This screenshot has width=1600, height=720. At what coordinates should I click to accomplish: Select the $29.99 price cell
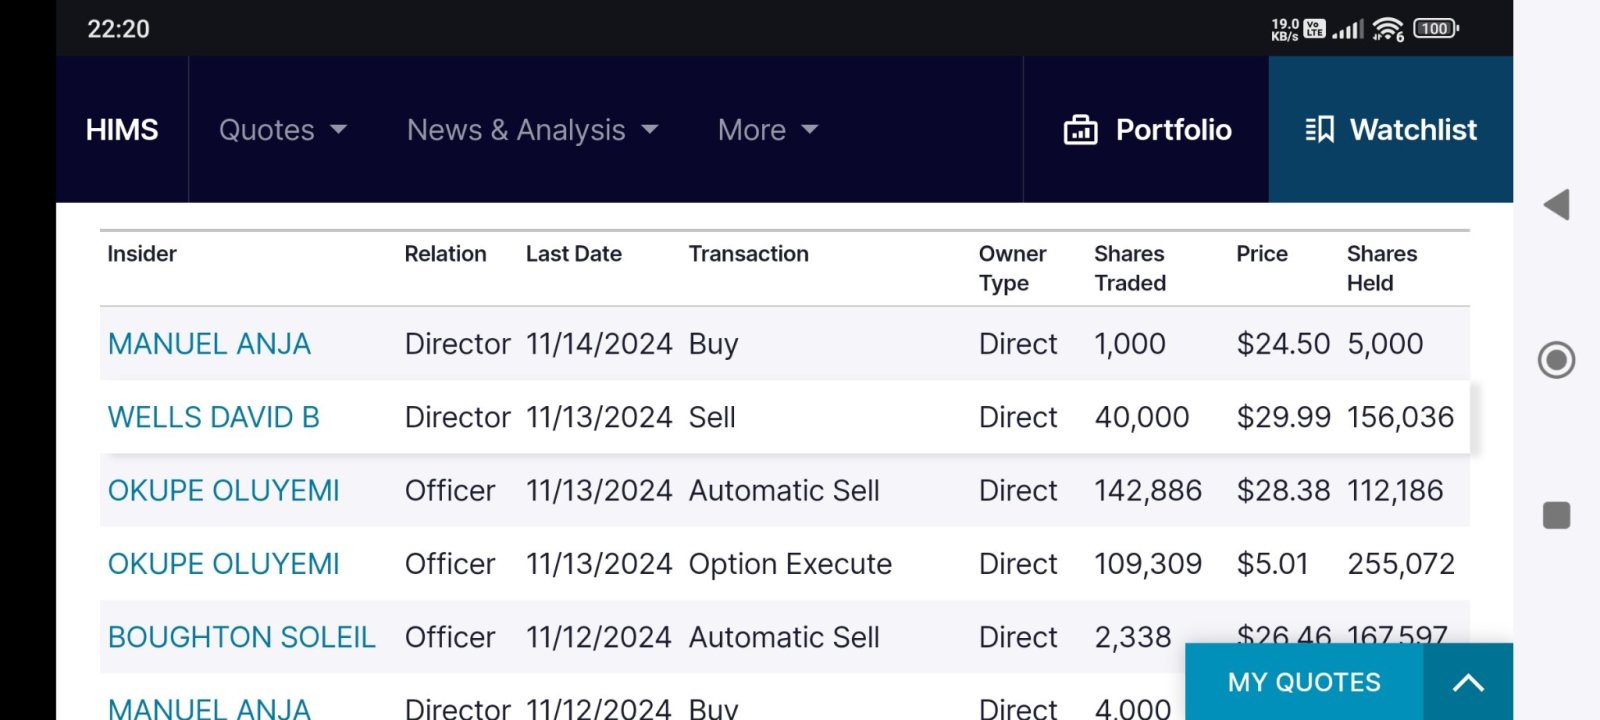(x=1283, y=417)
